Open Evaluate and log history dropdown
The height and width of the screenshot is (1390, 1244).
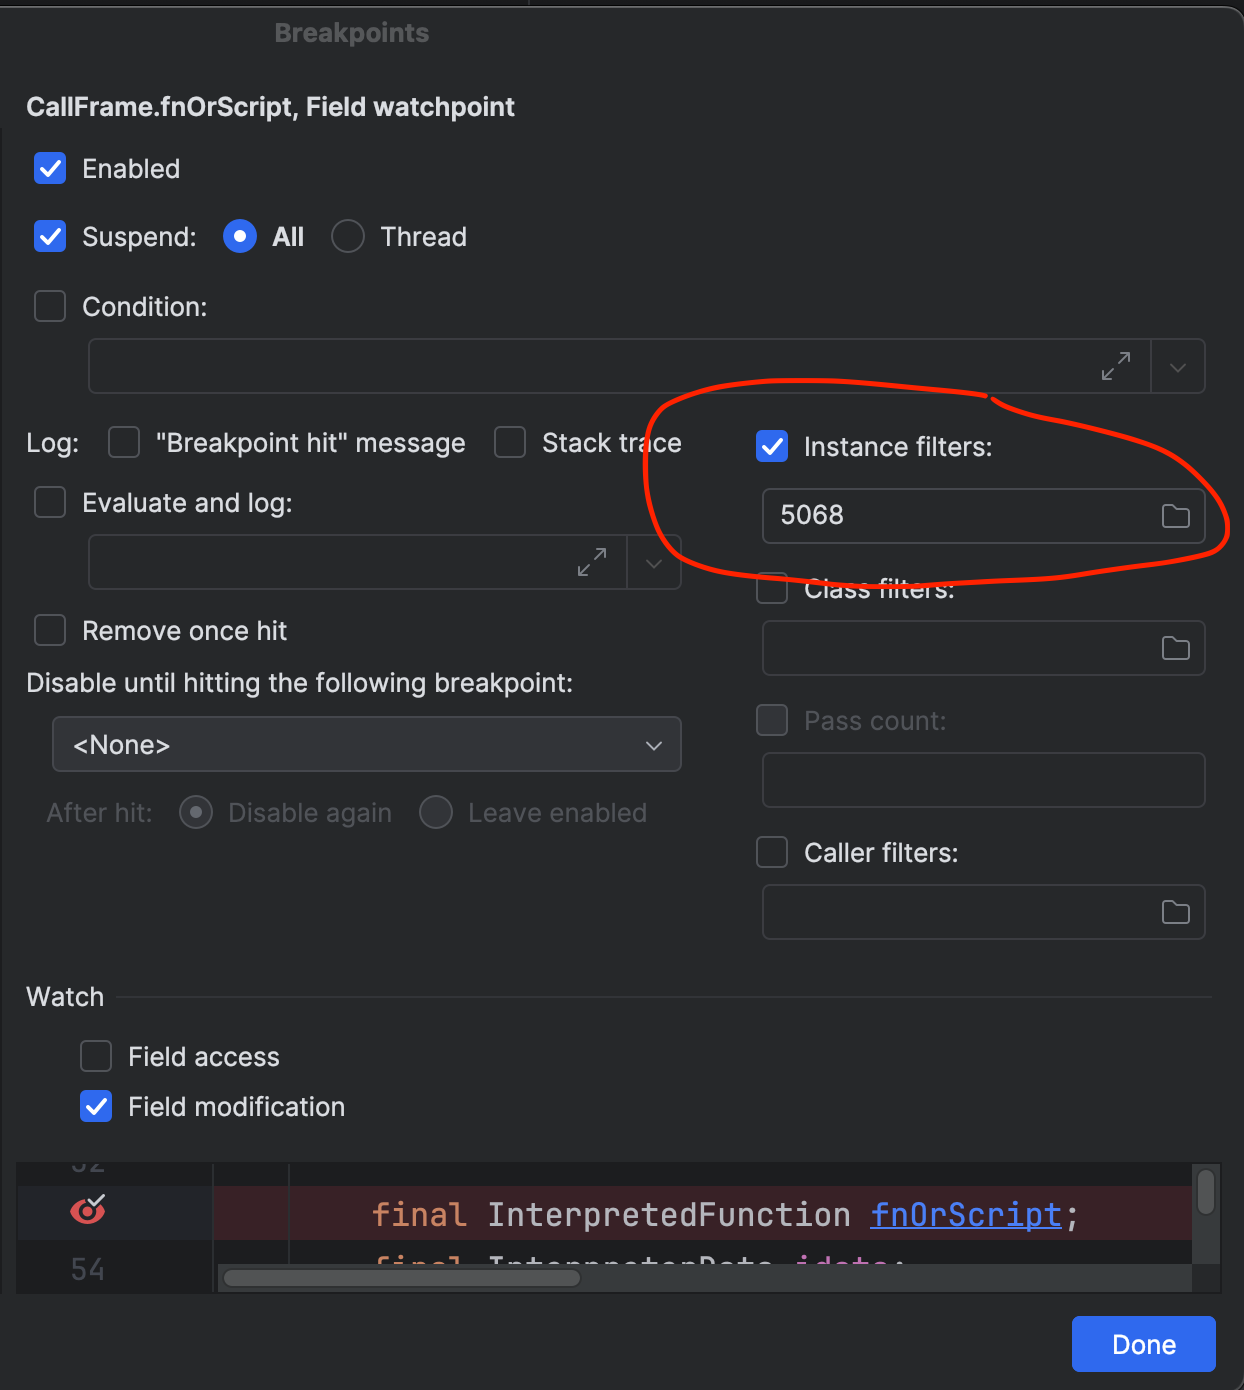tap(654, 562)
